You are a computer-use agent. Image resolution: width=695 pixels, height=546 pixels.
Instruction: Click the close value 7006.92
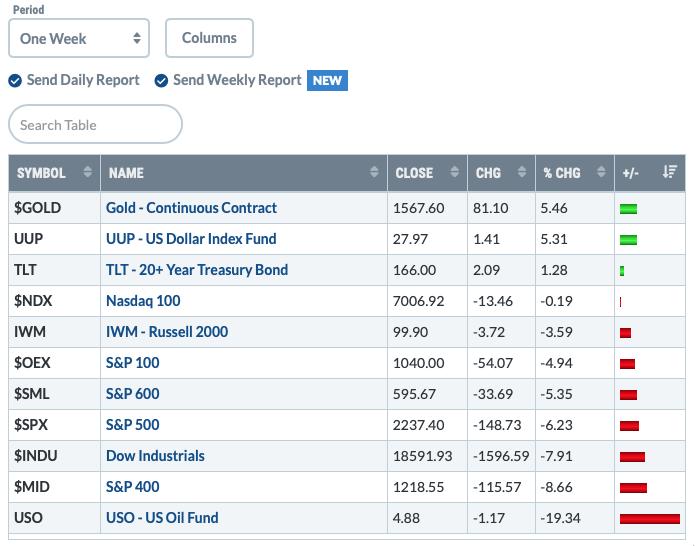click(418, 301)
